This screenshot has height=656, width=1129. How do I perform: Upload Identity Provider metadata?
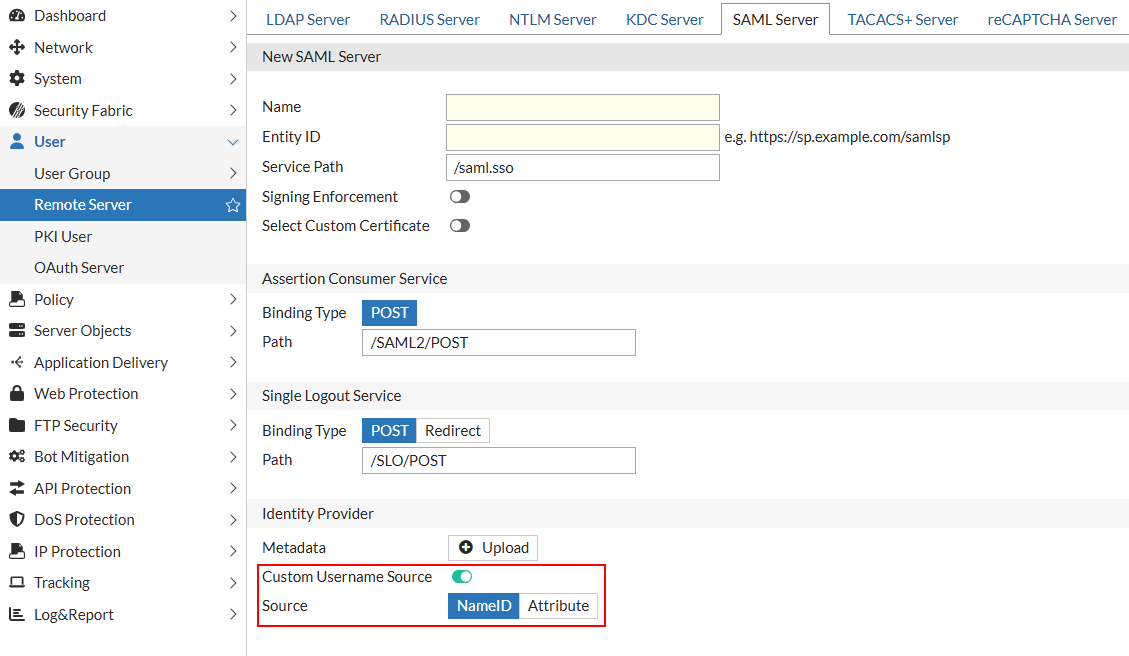pyautogui.click(x=493, y=548)
